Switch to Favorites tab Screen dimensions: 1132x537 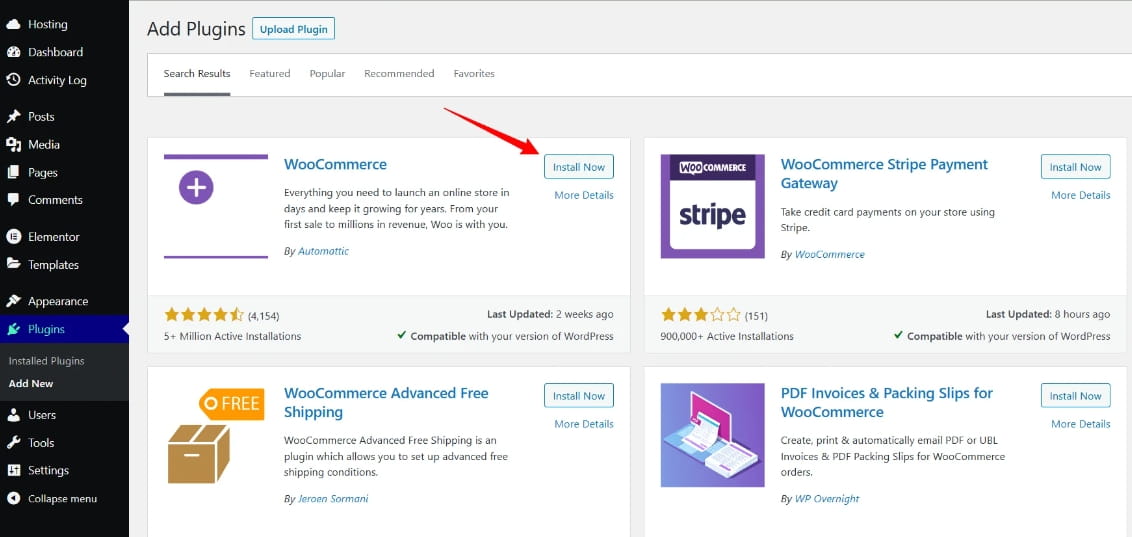pos(474,74)
